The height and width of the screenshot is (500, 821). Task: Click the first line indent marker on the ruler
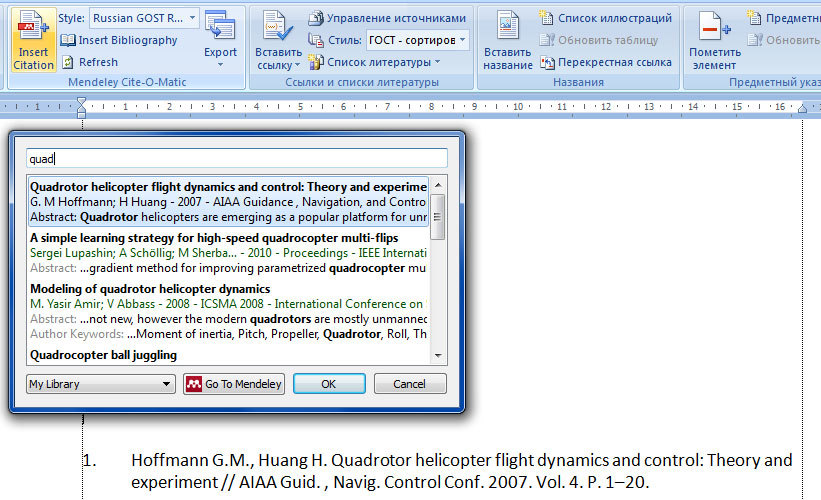[x=81, y=101]
